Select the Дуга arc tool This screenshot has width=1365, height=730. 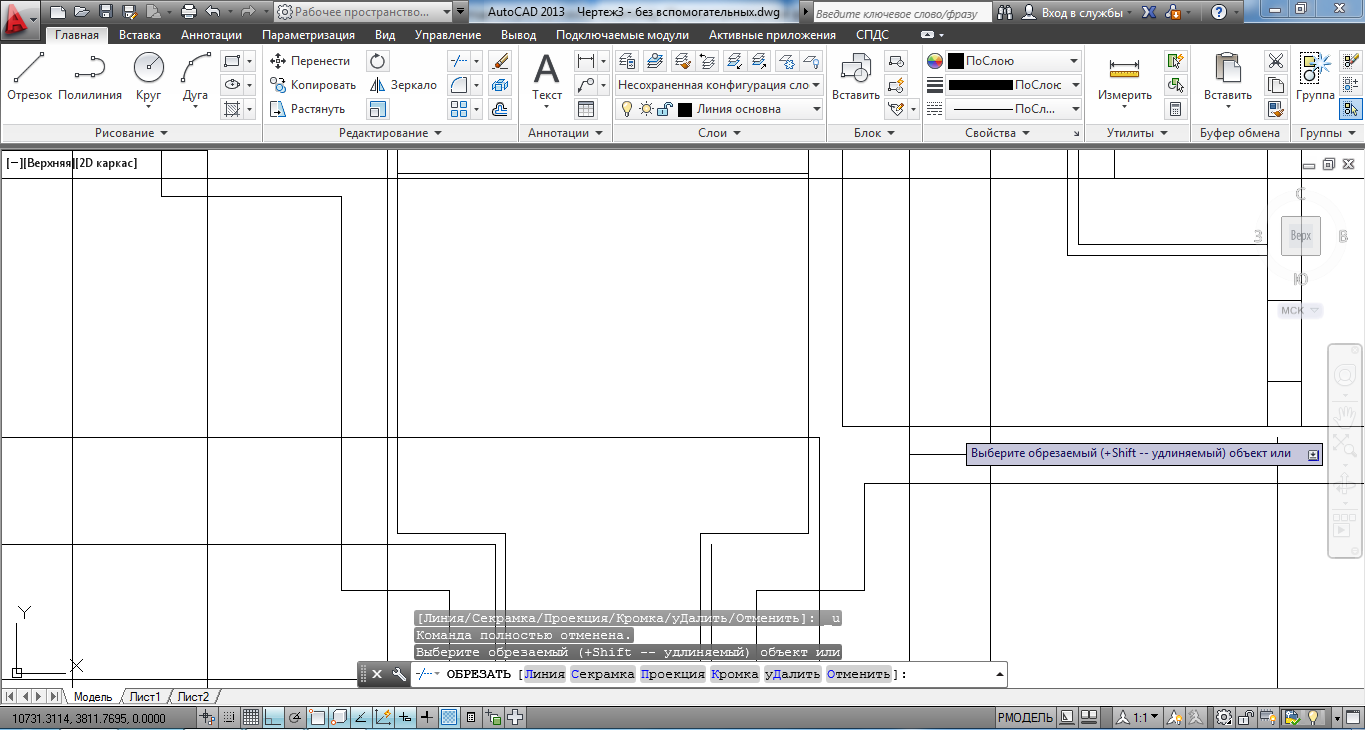(x=195, y=78)
